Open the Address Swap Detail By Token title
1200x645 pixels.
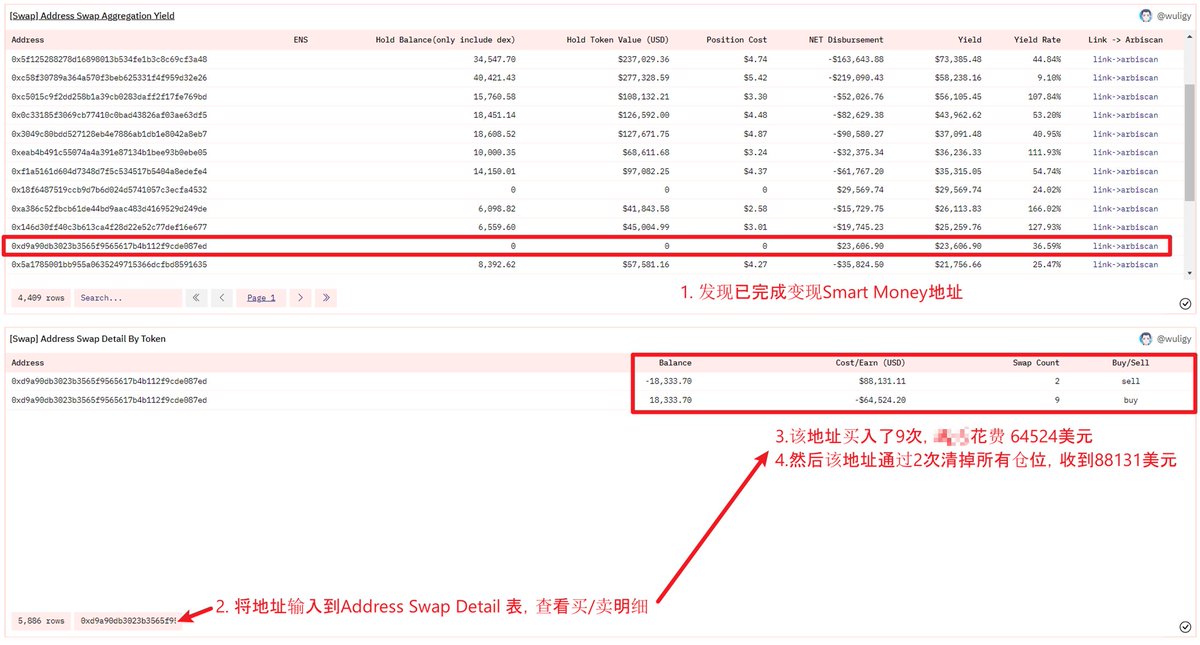(x=88, y=339)
